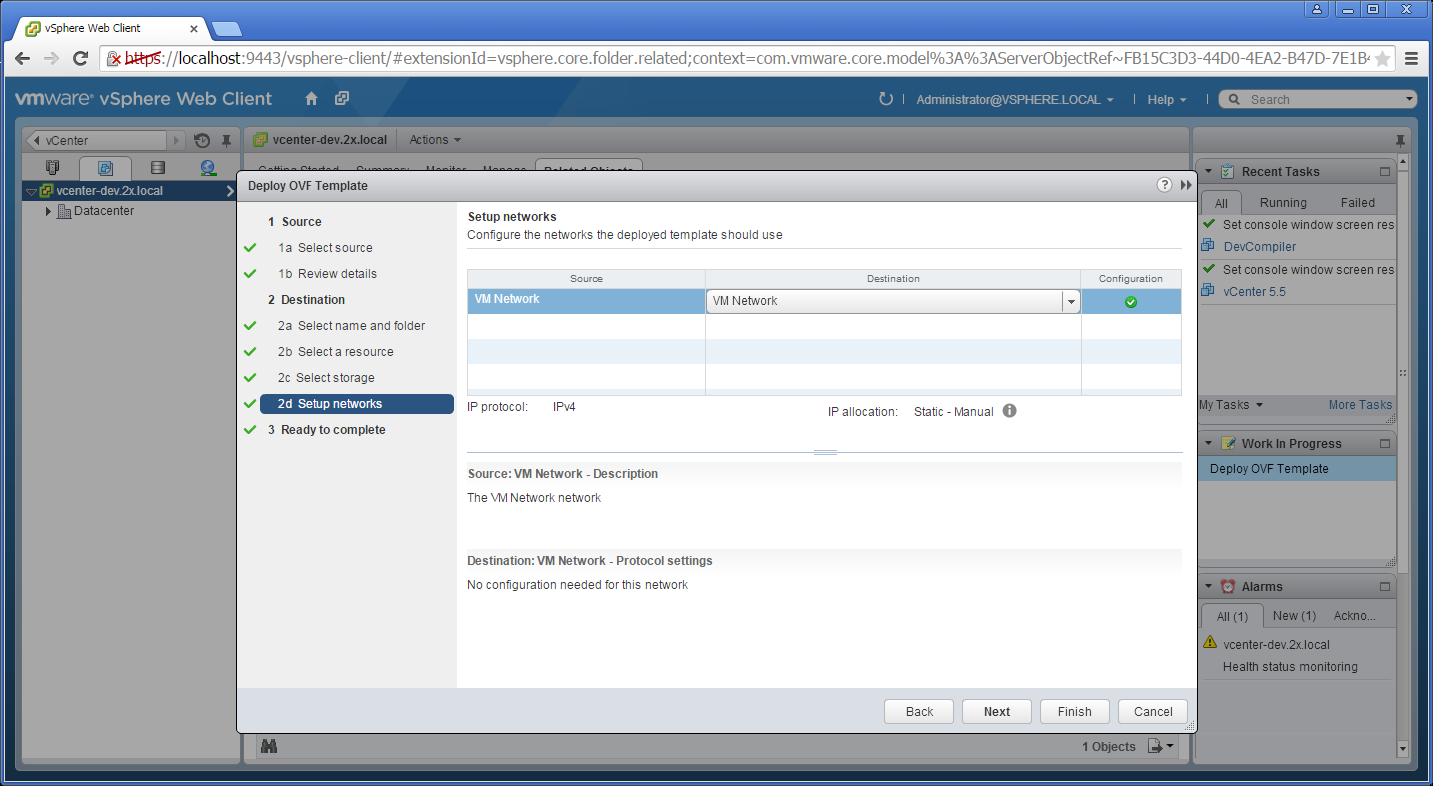Click the green configuration status check icon

(1131, 302)
